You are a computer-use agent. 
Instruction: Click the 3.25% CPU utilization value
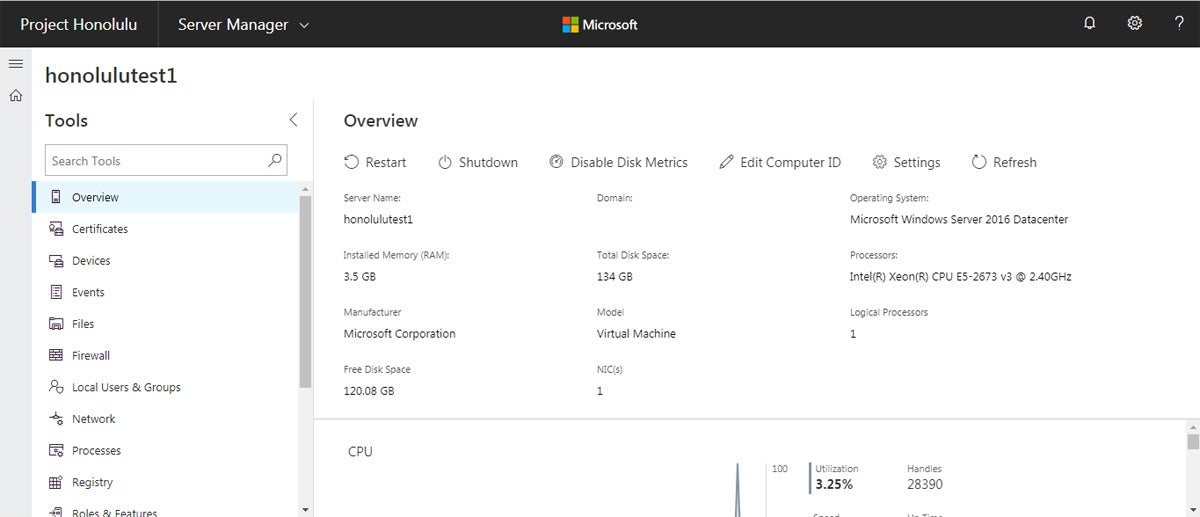[834, 484]
